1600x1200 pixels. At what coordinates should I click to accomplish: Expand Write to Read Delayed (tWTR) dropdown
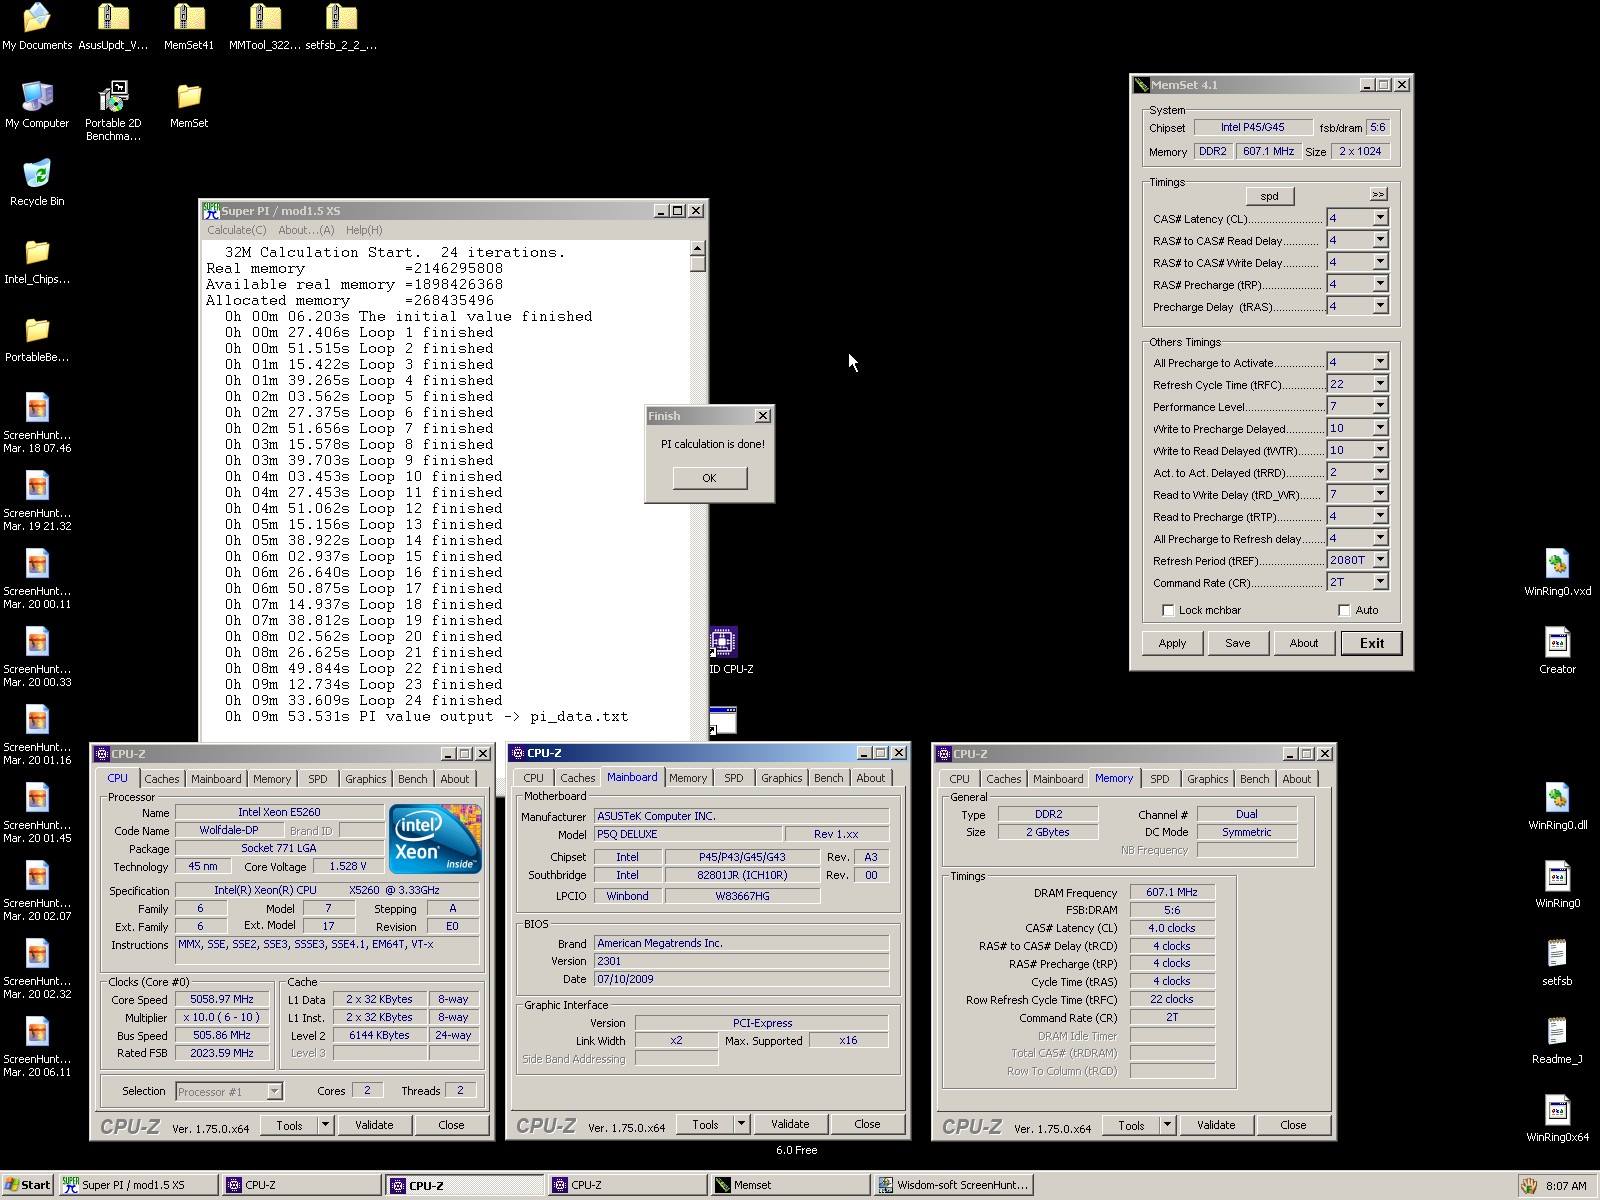tap(1380, 450)
